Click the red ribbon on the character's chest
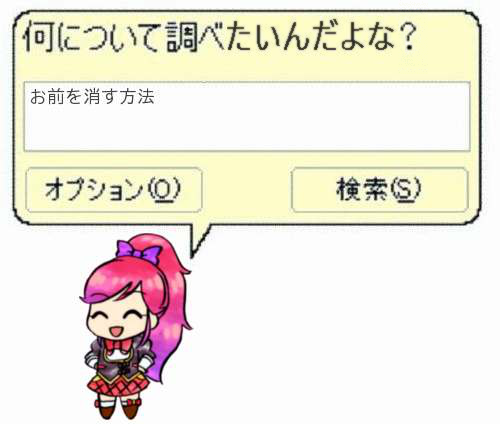The width and height of the screenshot is (500, 424). (x=118, y=345)
